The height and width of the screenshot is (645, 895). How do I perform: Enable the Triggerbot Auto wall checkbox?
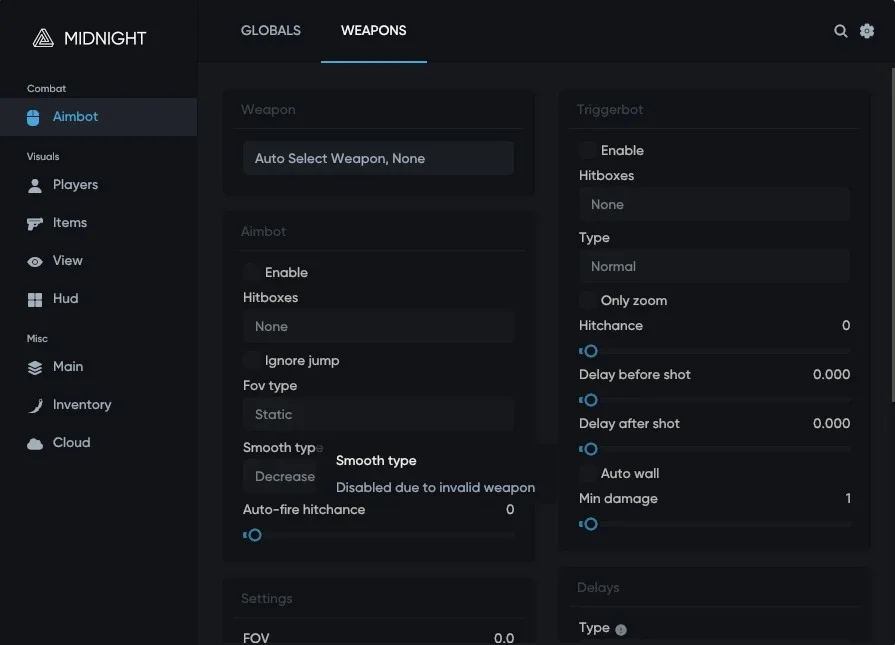coord(587,473)
